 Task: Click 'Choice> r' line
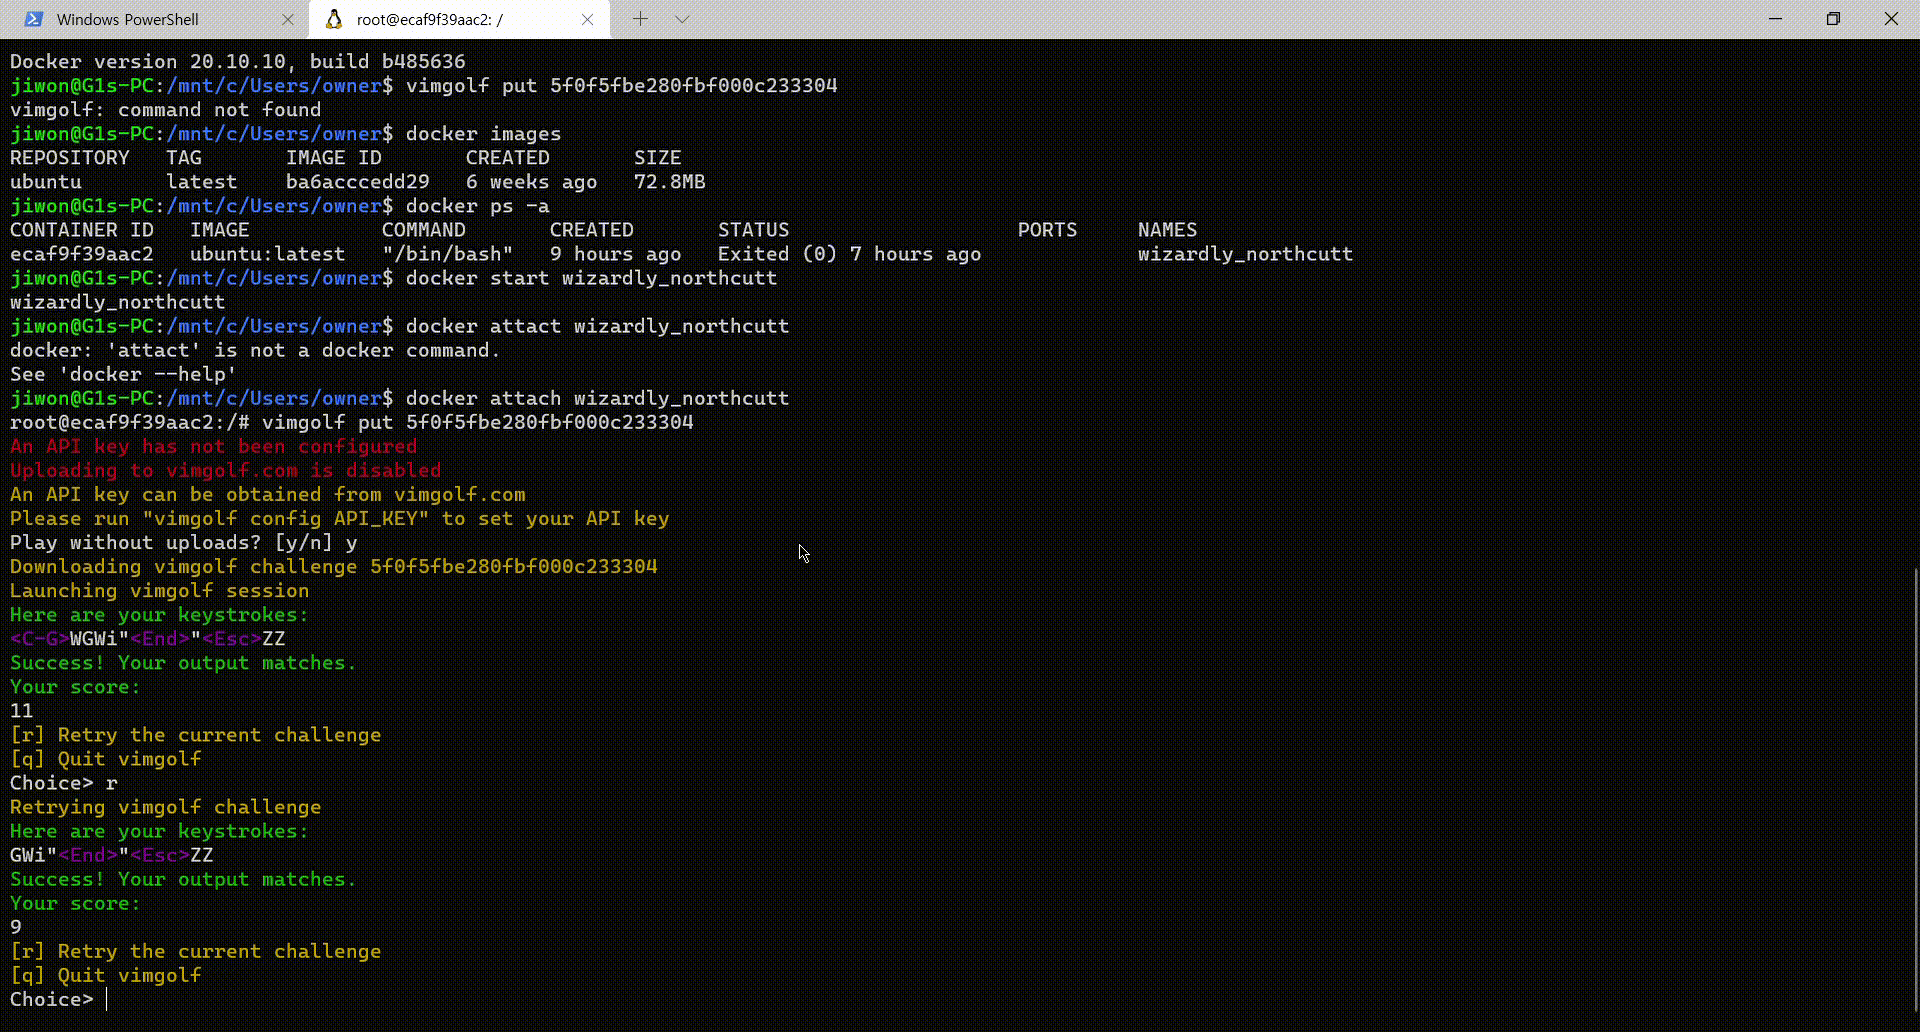[64, 782]
